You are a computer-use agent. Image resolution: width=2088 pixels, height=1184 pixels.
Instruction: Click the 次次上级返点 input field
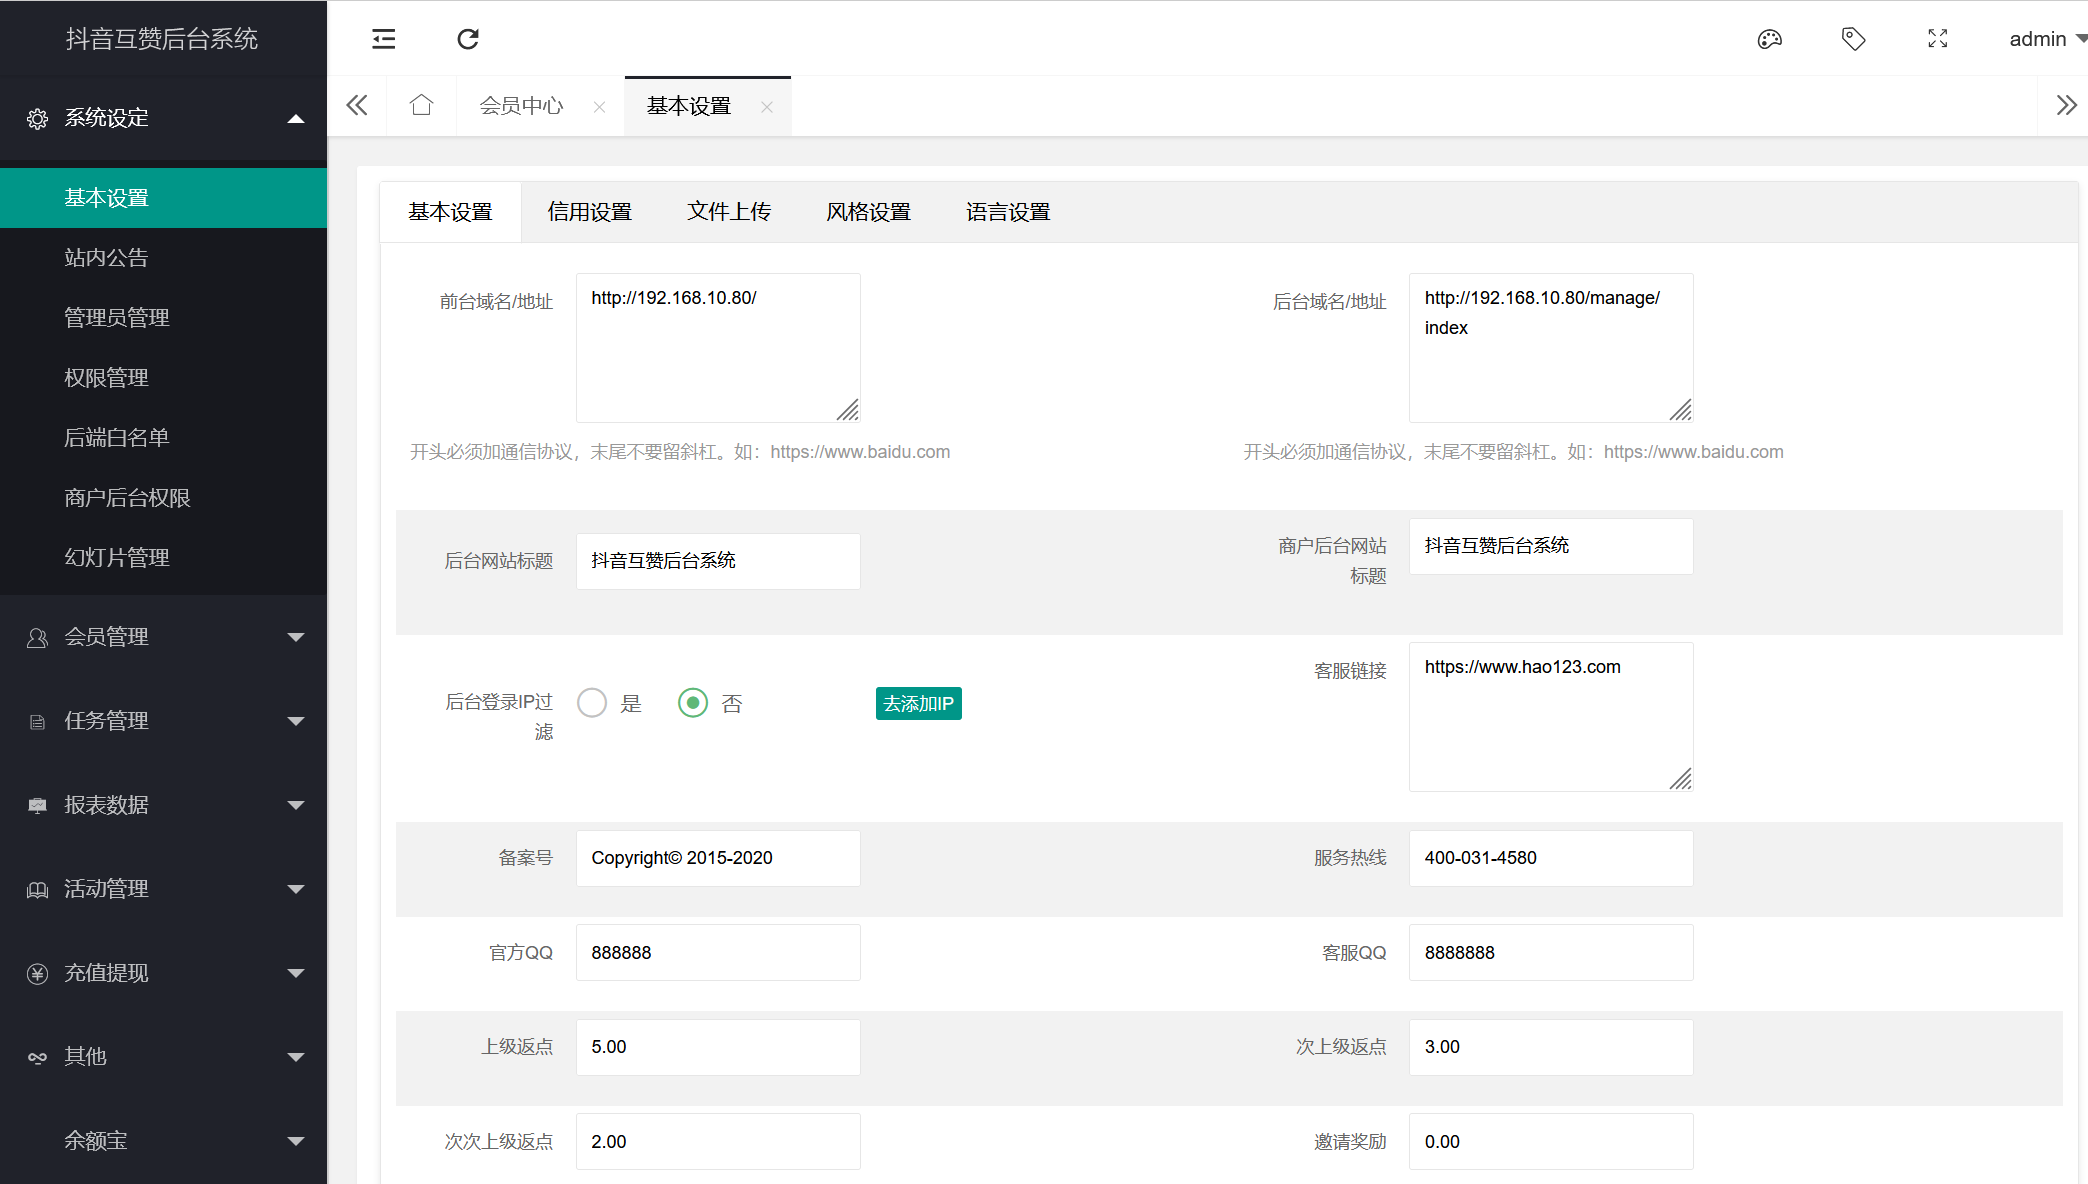pyautogui.click(x=718, y=1142)
